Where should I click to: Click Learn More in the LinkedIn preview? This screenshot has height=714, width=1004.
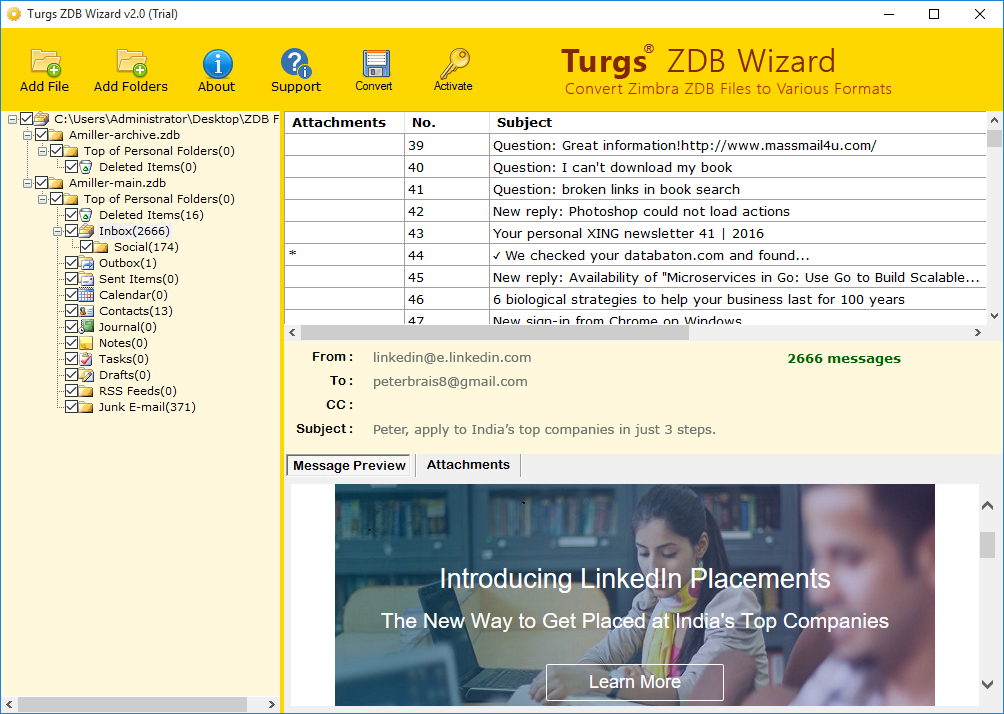(635, 682)
